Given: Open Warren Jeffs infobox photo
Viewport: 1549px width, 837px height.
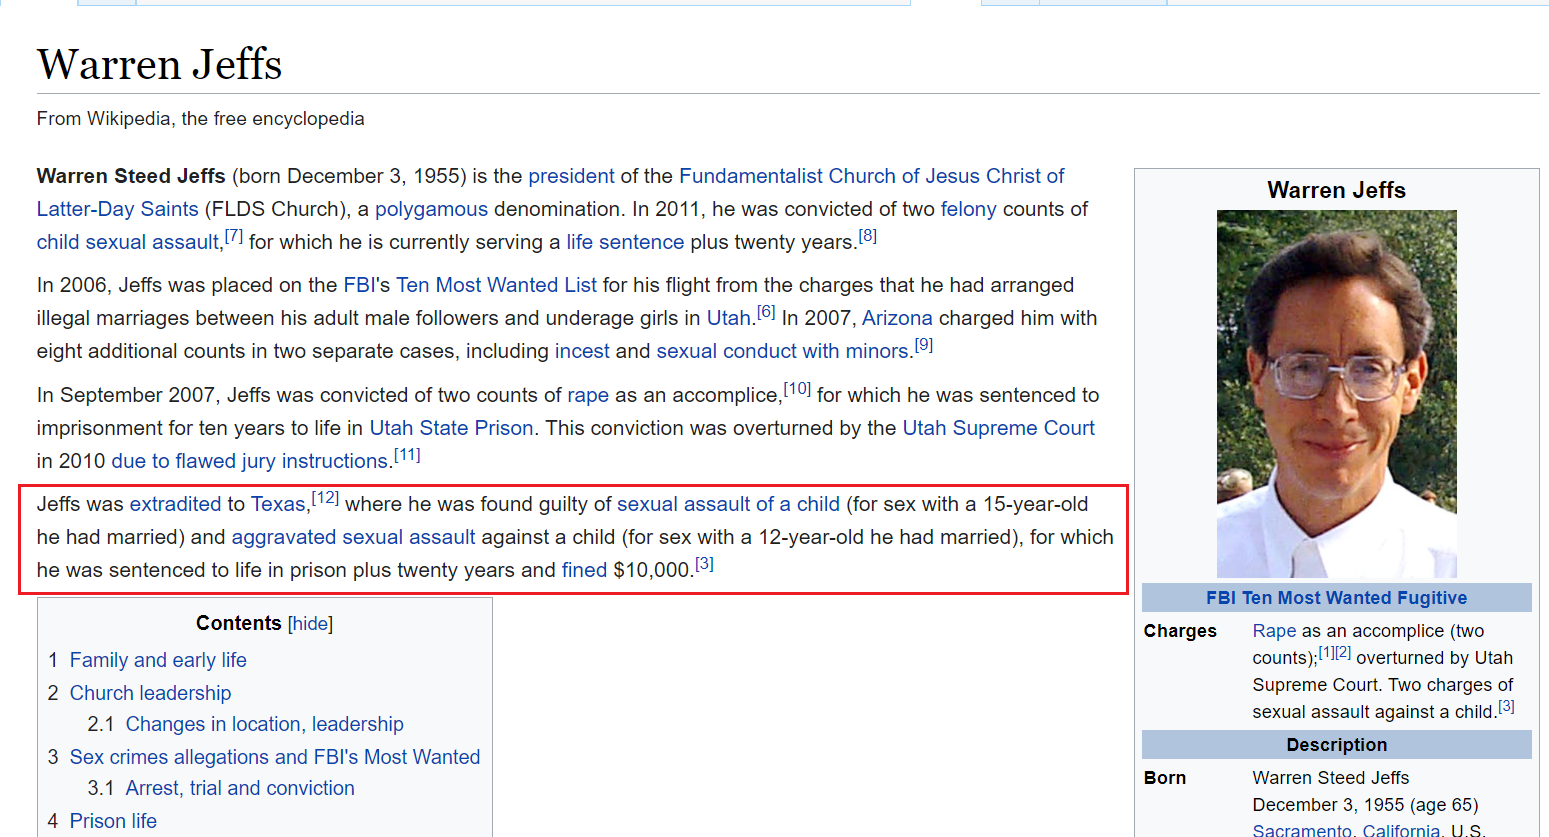Looking at the screenshot, I should [1336, 393].
